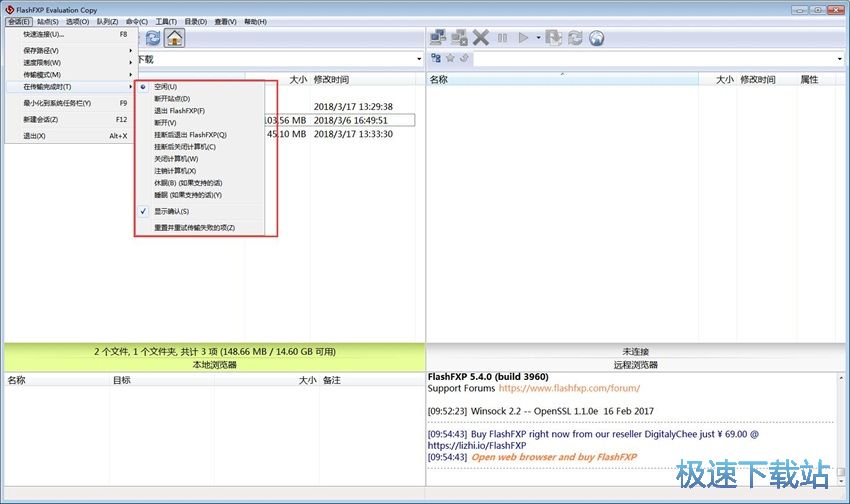Screen dimensions: 850x504
Task: Select 断开站点(D) in the submenu
Action: point(199,99)
